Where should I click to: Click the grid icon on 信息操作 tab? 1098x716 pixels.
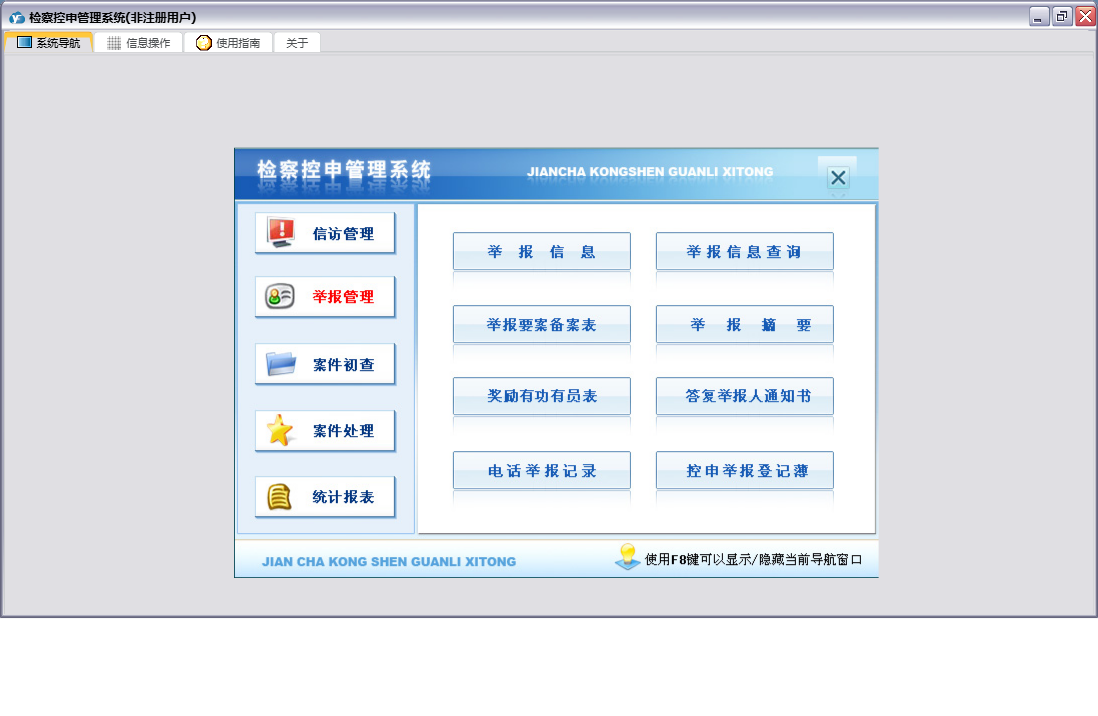[x=113, y=43]
